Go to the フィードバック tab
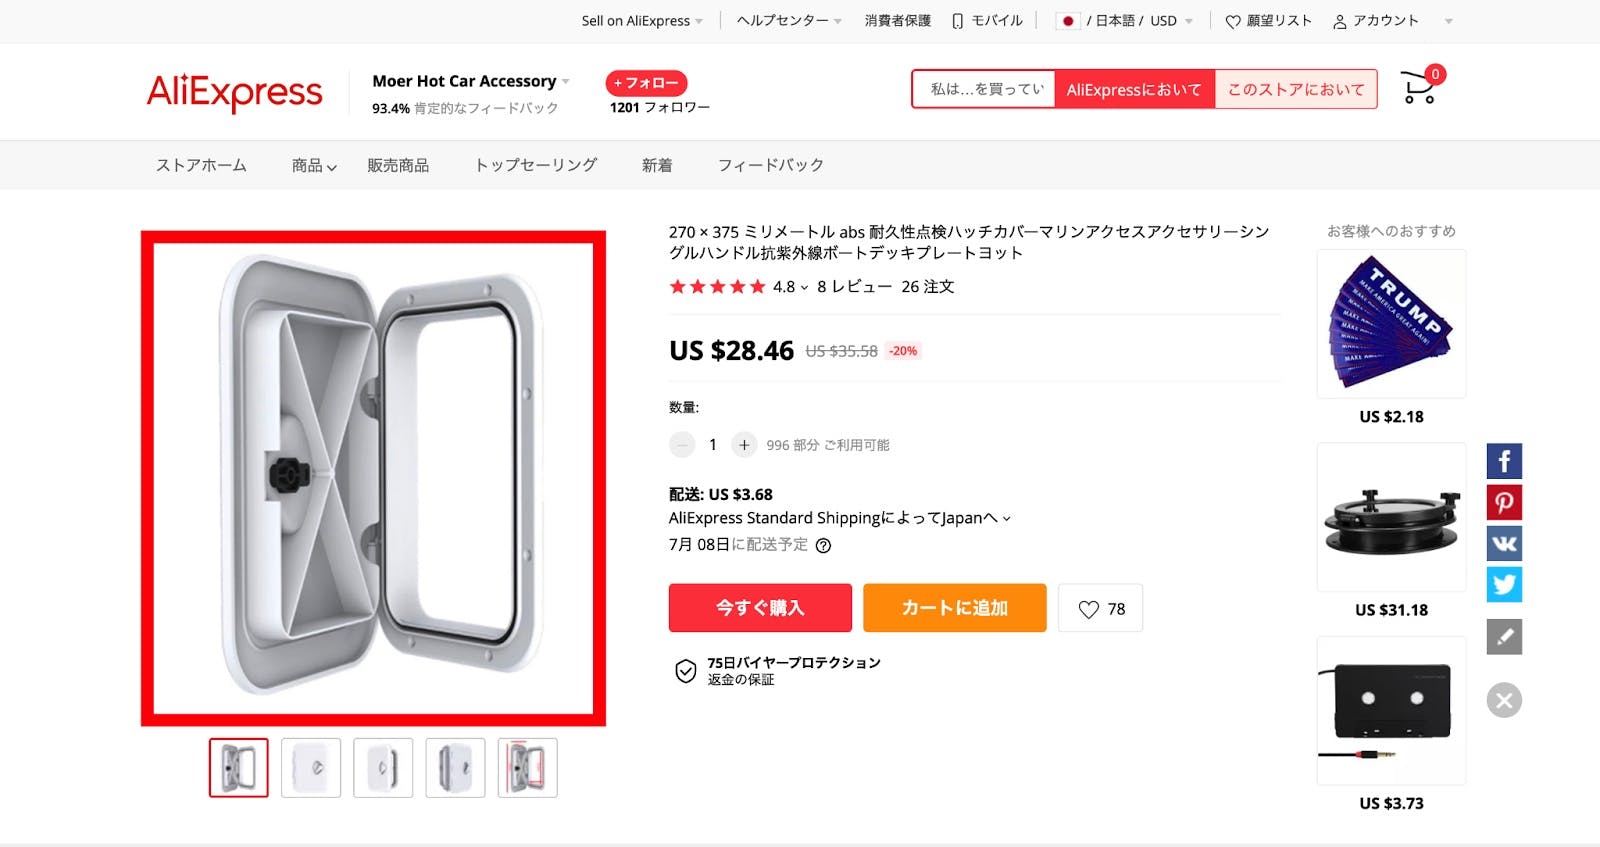This screenshot has height=847, width=1600. click(x=770, y=165)
